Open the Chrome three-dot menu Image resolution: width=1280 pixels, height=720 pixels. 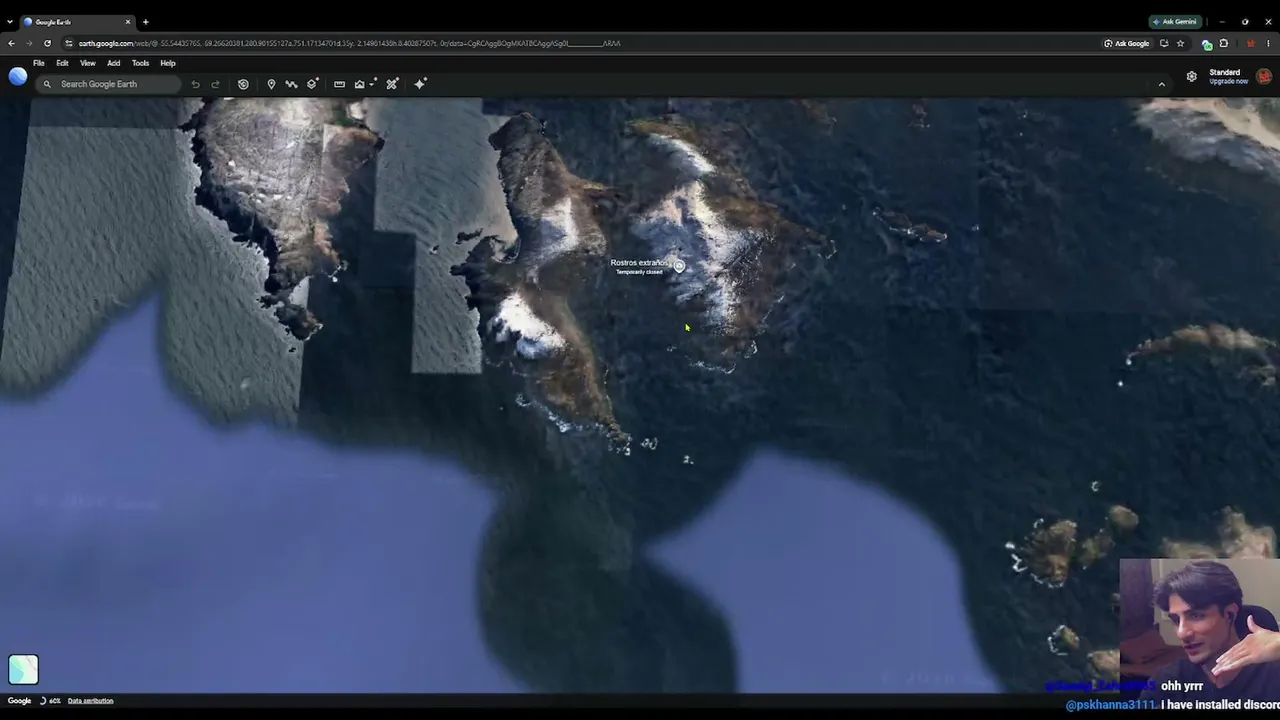point(1268,43)
